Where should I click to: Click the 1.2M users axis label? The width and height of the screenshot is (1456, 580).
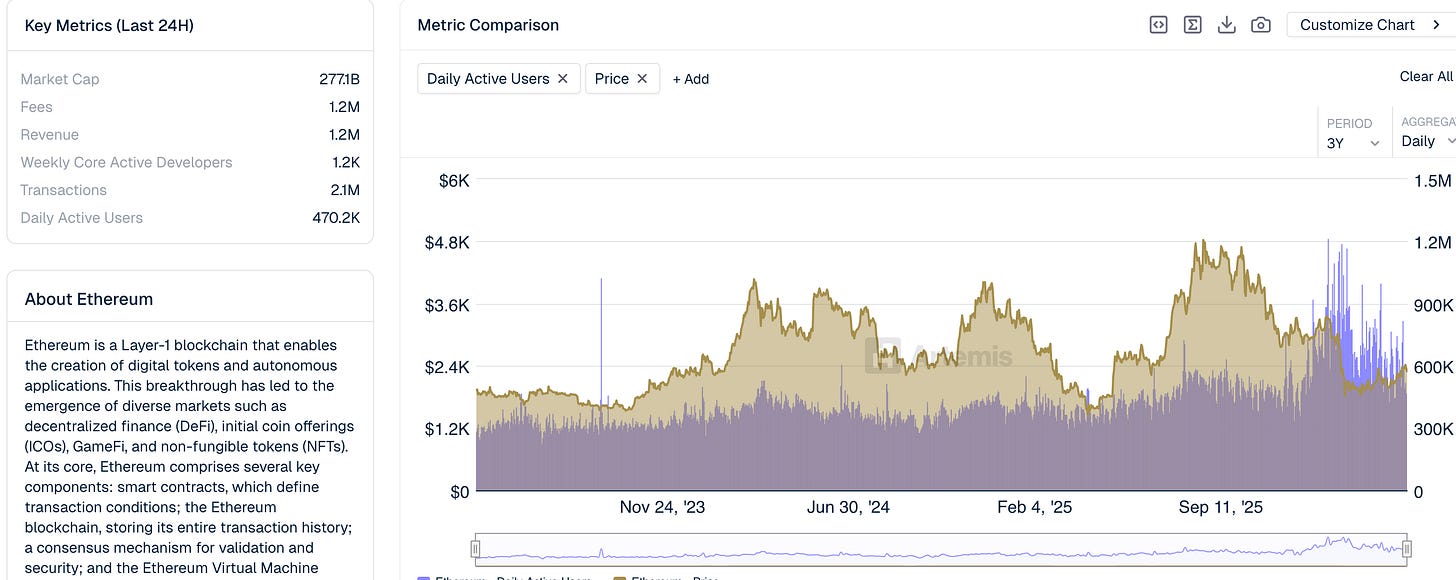tap(1432, 243)
